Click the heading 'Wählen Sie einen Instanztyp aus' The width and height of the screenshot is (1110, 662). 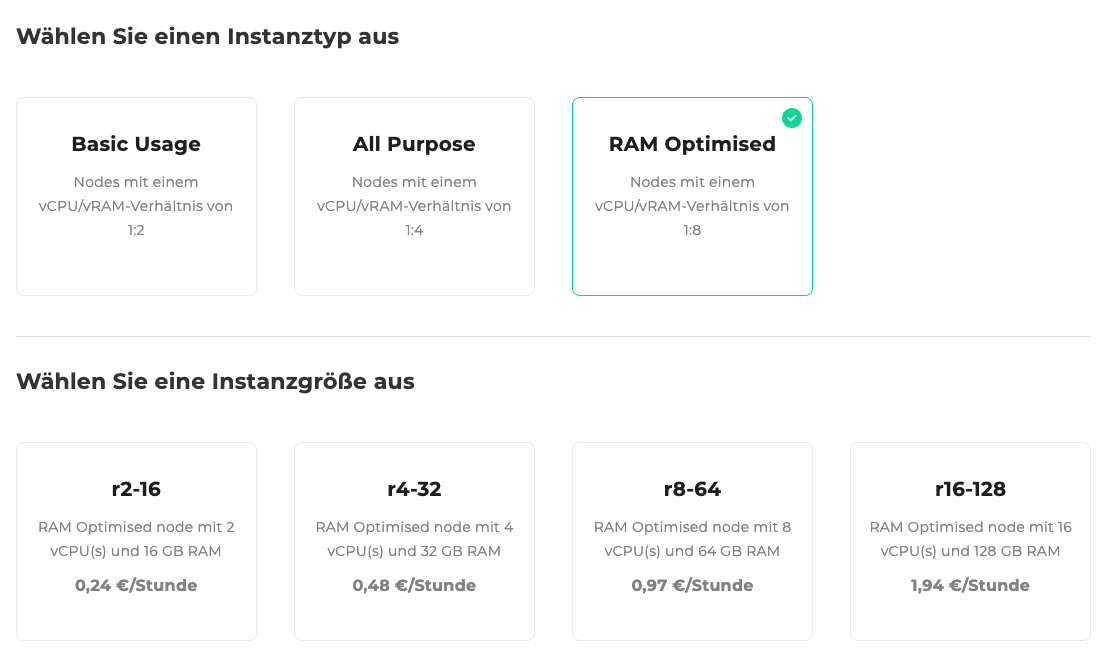click(206, 36)
